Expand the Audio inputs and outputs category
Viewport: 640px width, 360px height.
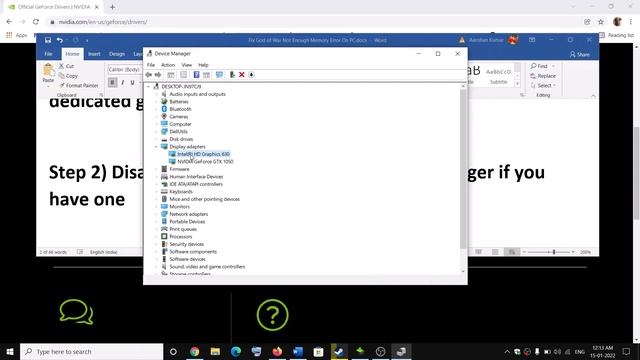157,94
